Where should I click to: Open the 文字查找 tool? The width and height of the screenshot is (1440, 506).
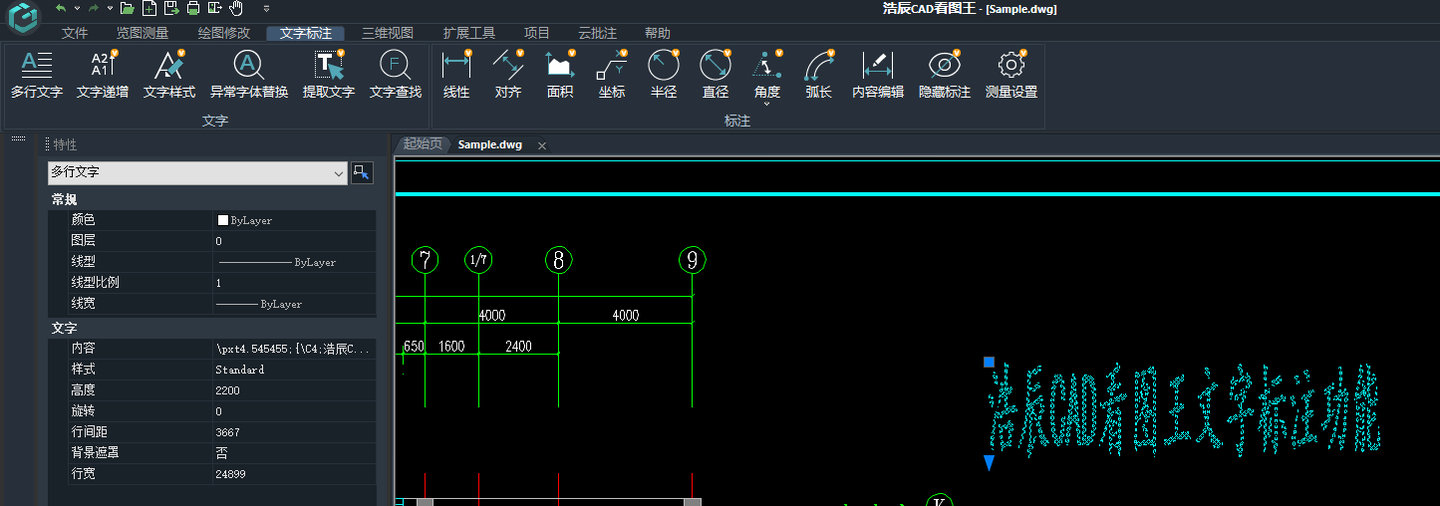[395, 75]
